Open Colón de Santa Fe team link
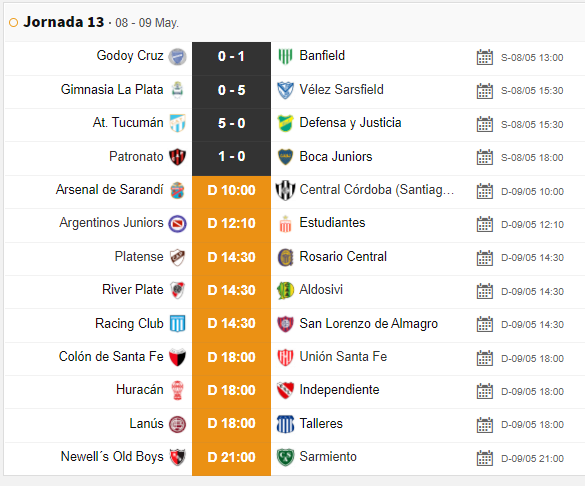Screen dimensions: 585x486 tap(111, 356)
